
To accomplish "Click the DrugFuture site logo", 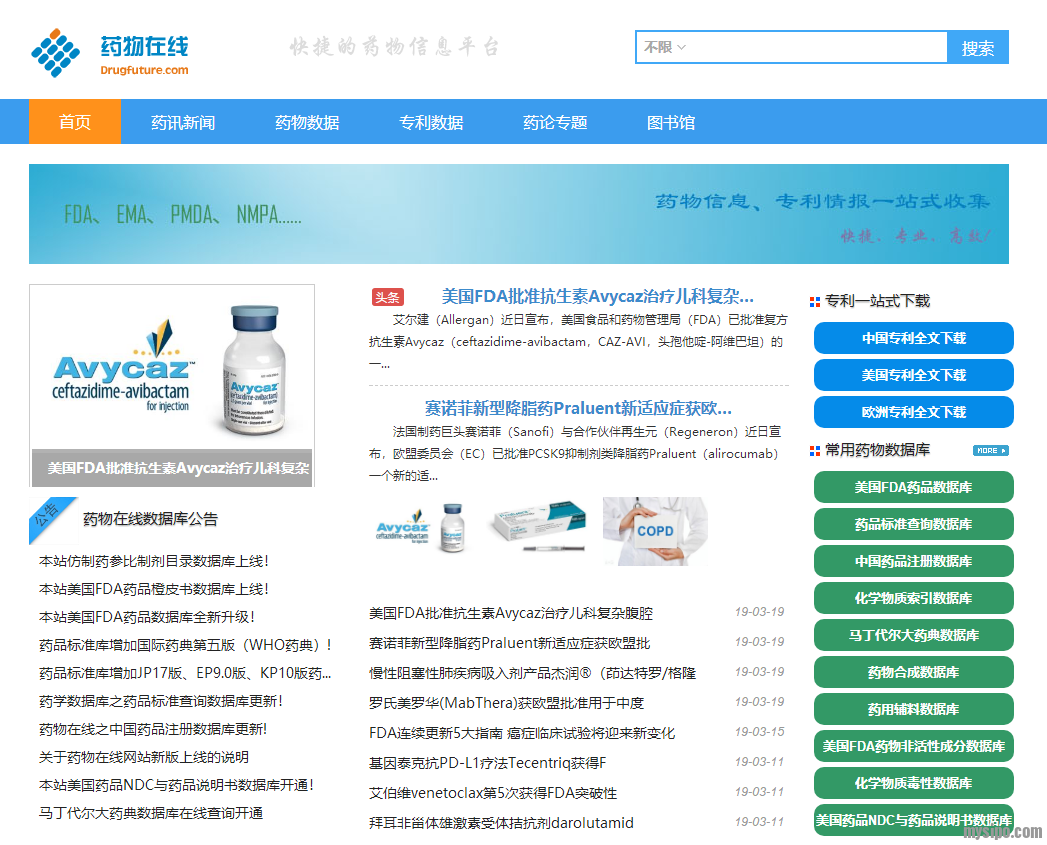I will coord(109,53).
